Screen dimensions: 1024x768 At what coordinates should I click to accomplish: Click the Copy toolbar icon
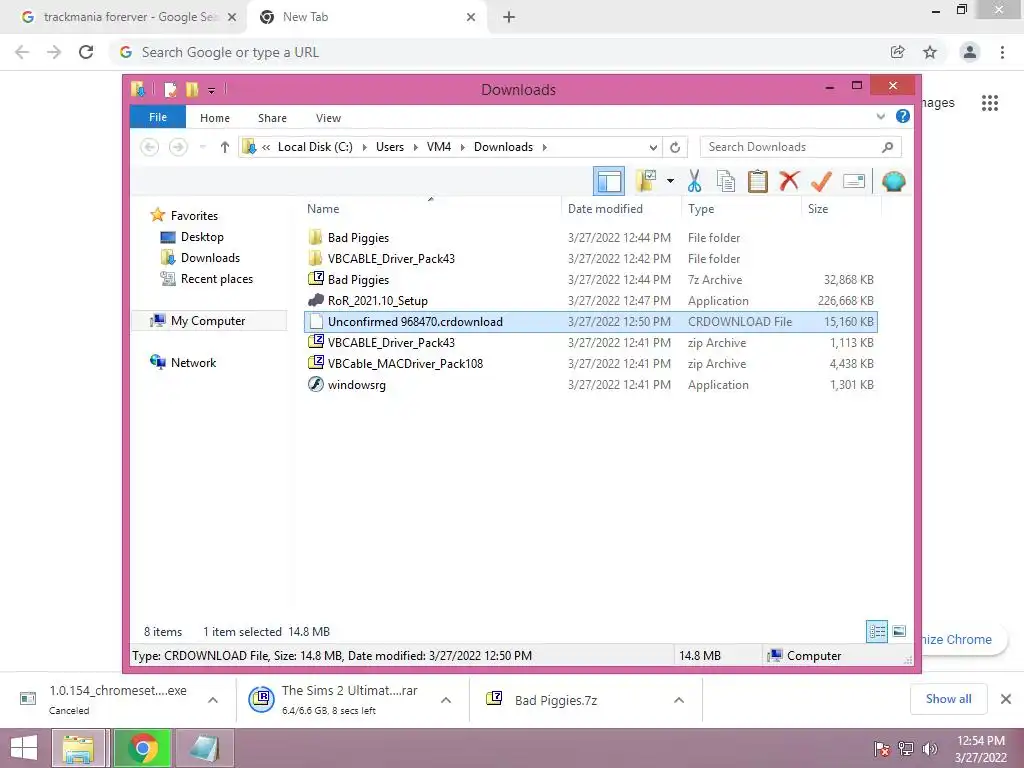click(x=726, y=181)
